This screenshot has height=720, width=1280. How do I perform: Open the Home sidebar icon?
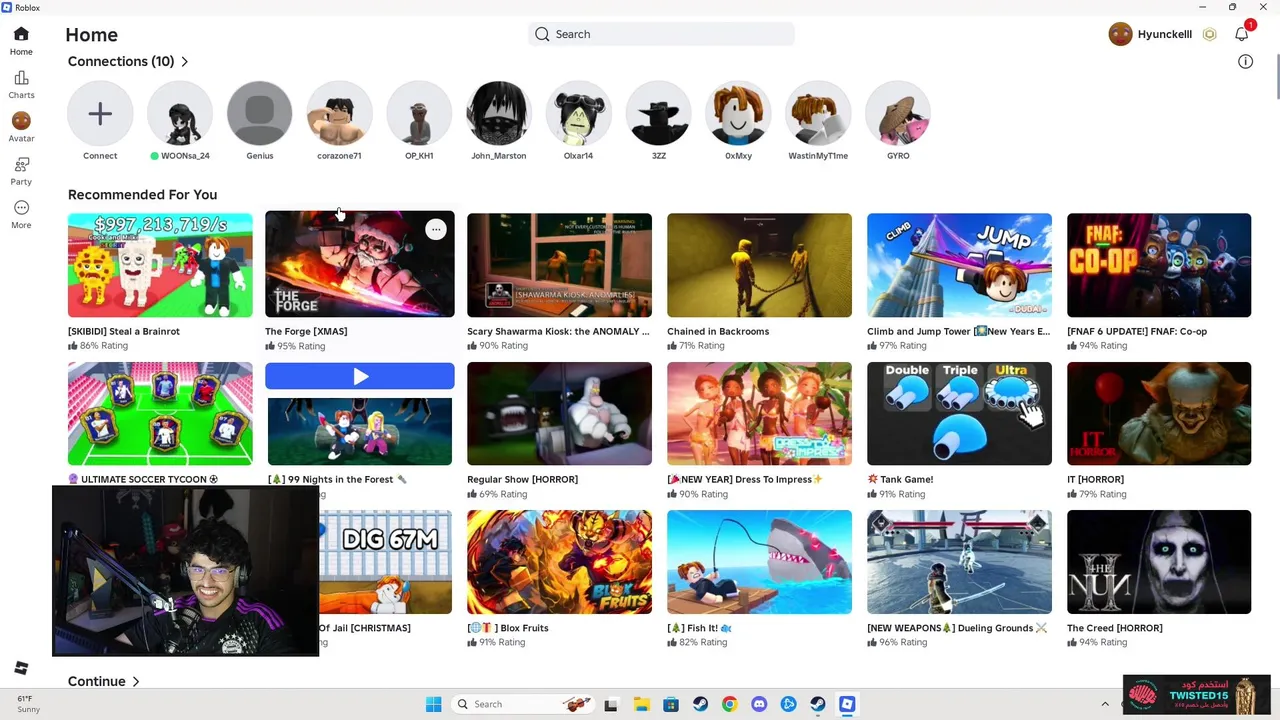(x=21, y=41)
